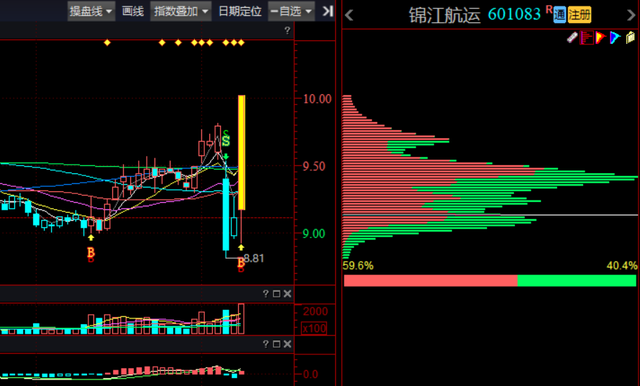This screenshot has height=386, width=640.
Task: Open the yellow book icon
Action: tap(630, 38)
